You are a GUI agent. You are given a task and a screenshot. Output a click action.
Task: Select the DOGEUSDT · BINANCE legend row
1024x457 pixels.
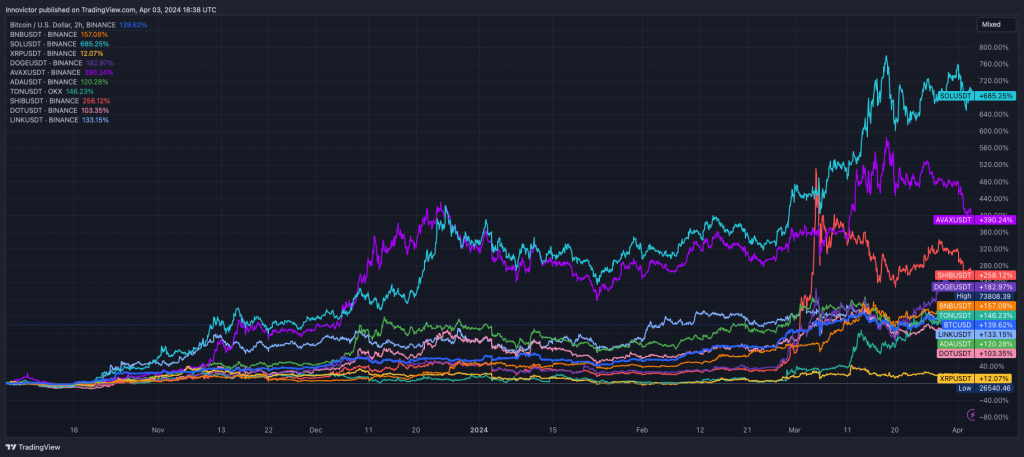coord(63,63)
